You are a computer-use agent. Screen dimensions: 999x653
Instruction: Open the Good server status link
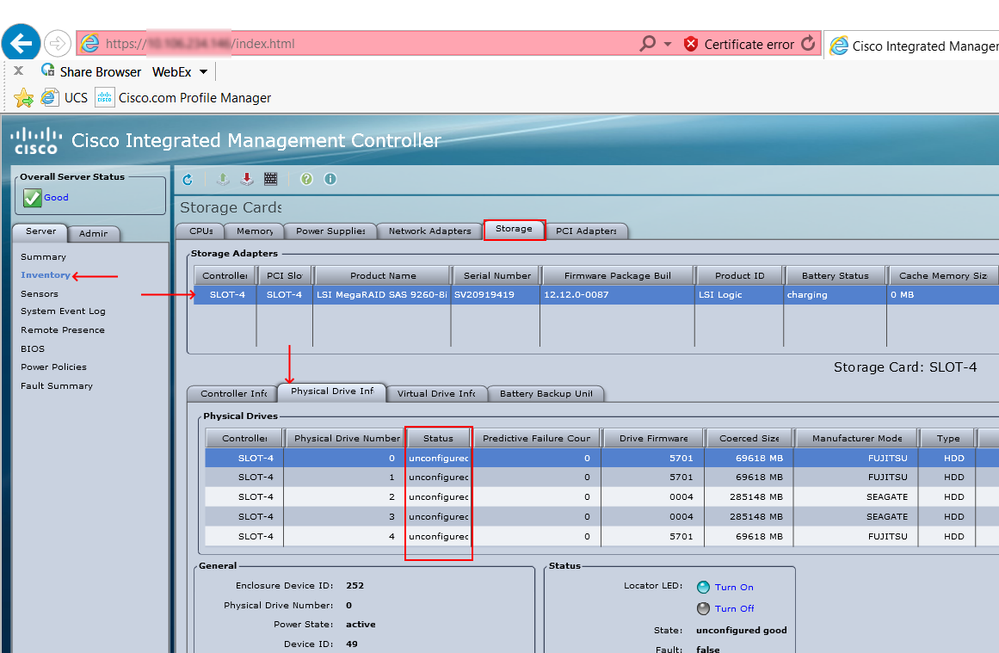pos(56,197)
